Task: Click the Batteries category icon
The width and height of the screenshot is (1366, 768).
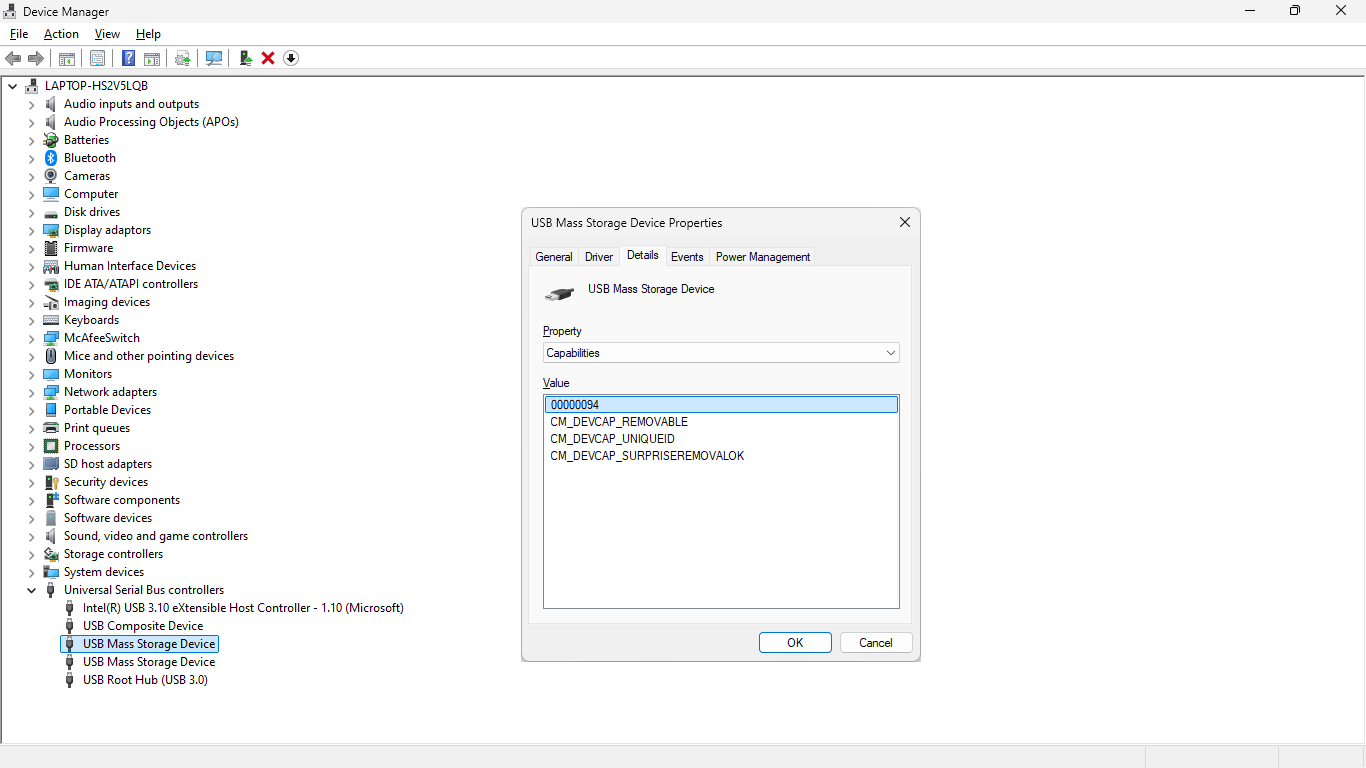Action: pyautogui.click(x=51, y=140)
